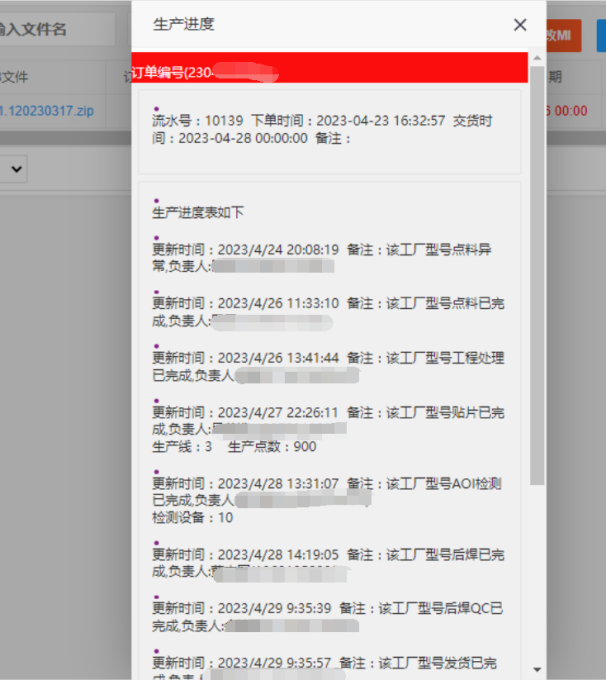
Task: Select the 2023/4/29 9:35:39 后焊QC entry
Action: 328,616
